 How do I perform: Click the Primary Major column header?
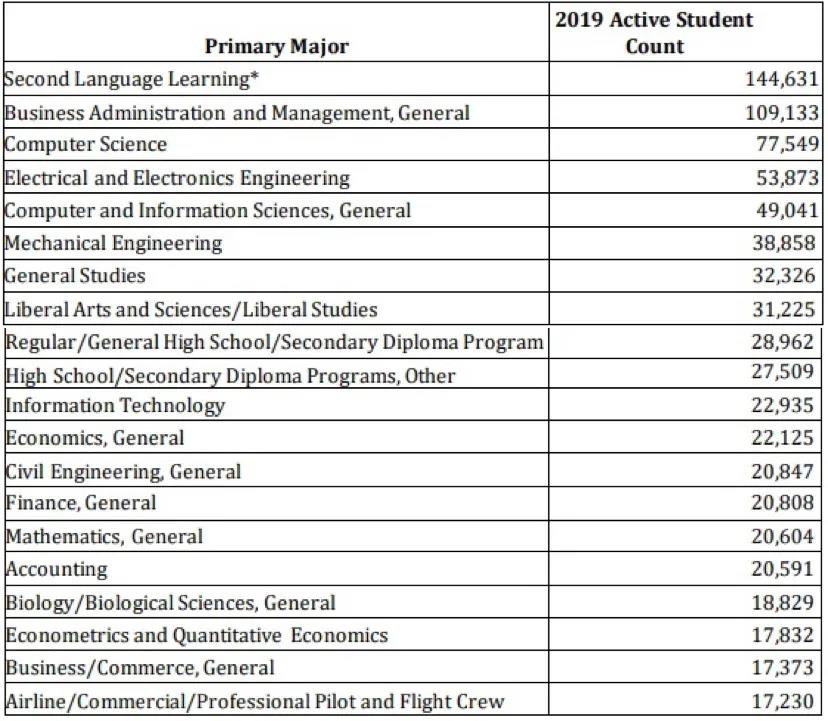277,47
